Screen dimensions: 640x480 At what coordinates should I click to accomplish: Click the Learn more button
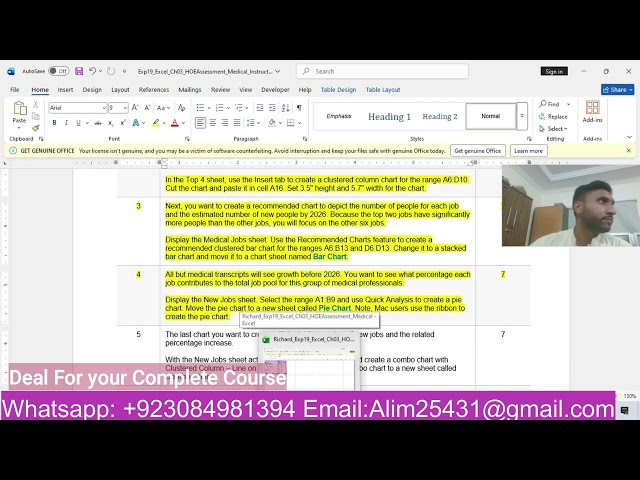pyautogui.click(x=528, y=151)
